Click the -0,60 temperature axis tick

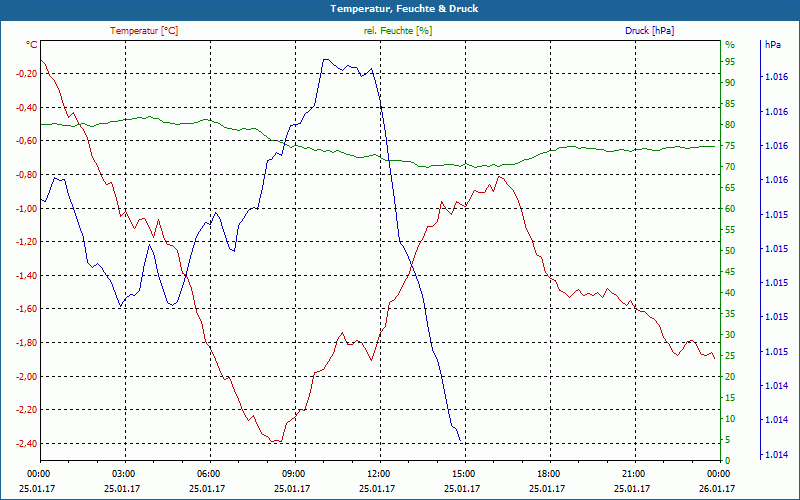[27, 141]
